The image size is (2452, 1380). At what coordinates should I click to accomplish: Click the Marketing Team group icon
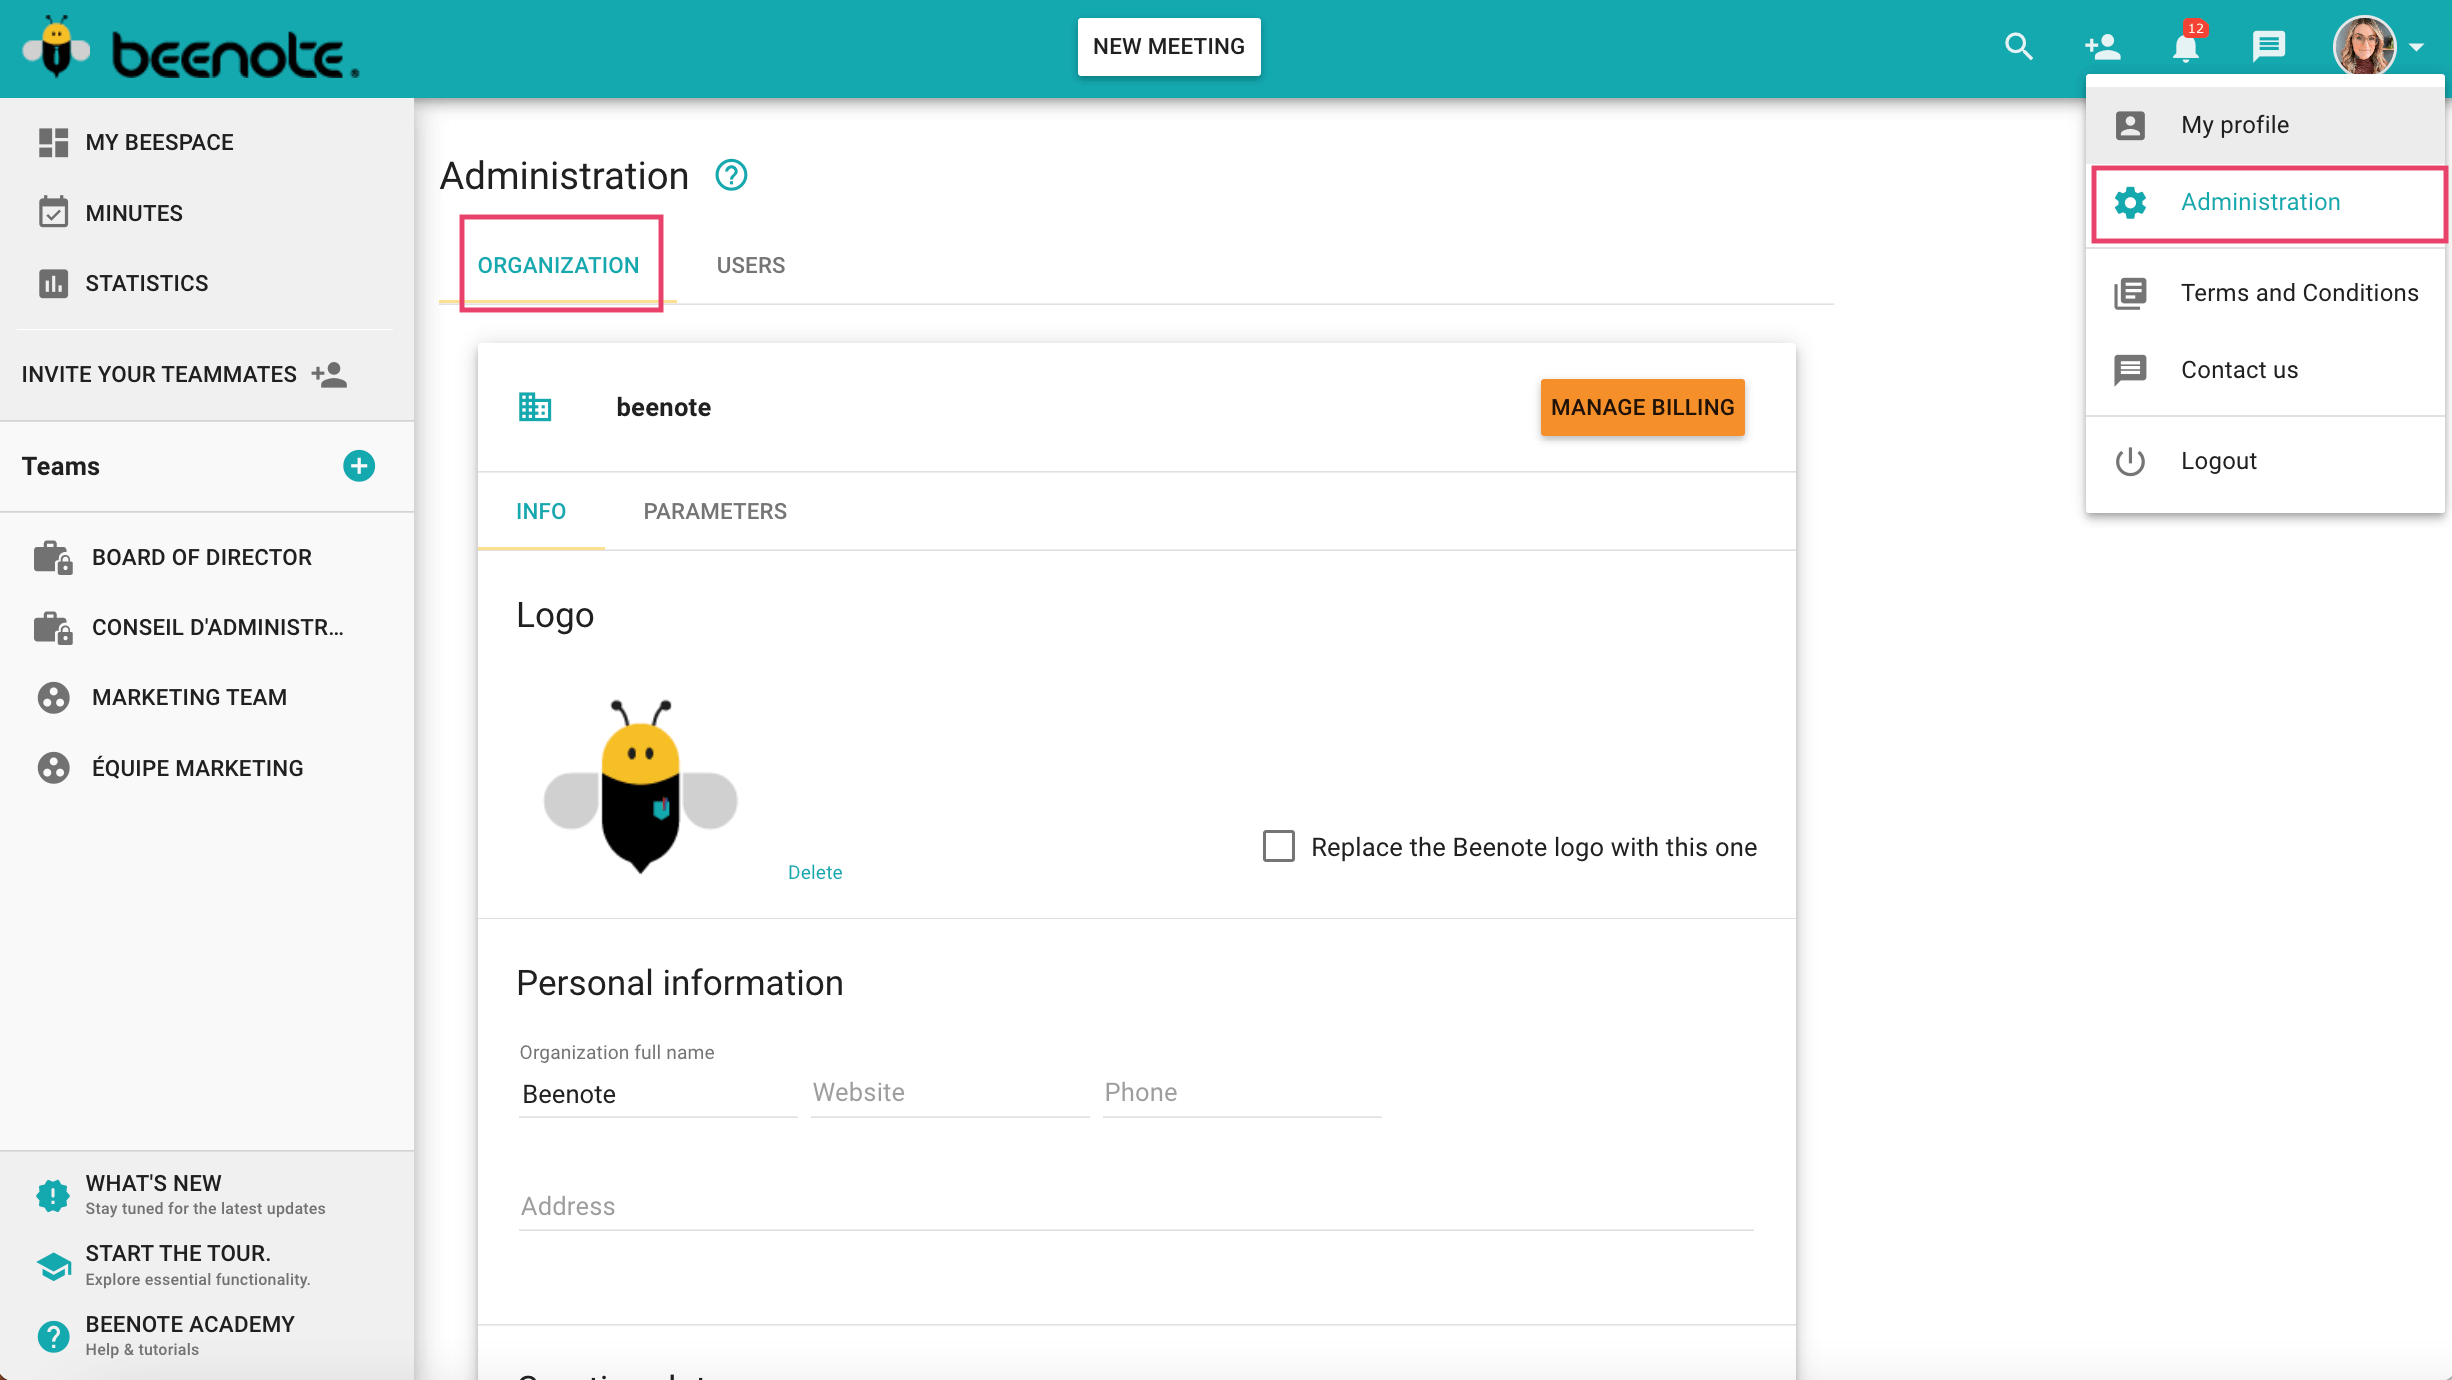click(53, 697)
